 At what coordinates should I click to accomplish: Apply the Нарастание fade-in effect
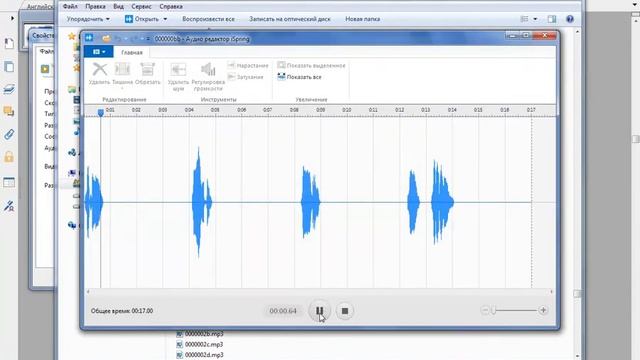[x=248, y=65]
